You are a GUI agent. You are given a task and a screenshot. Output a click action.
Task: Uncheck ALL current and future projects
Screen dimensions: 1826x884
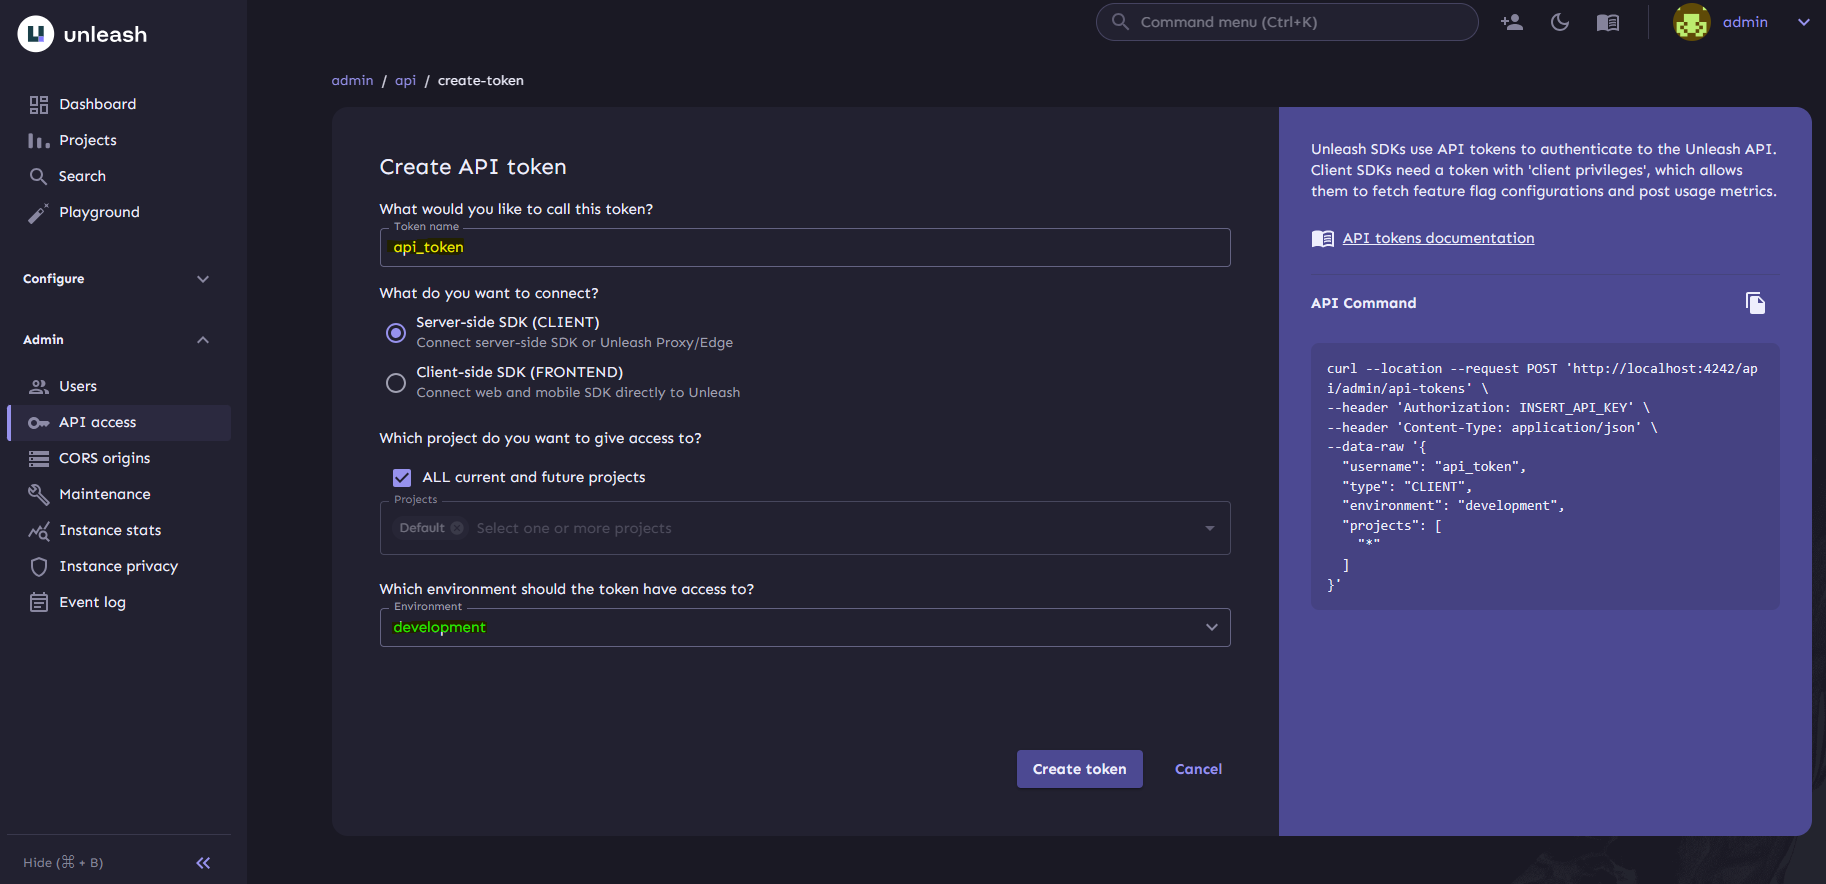[x=402, y=478]
